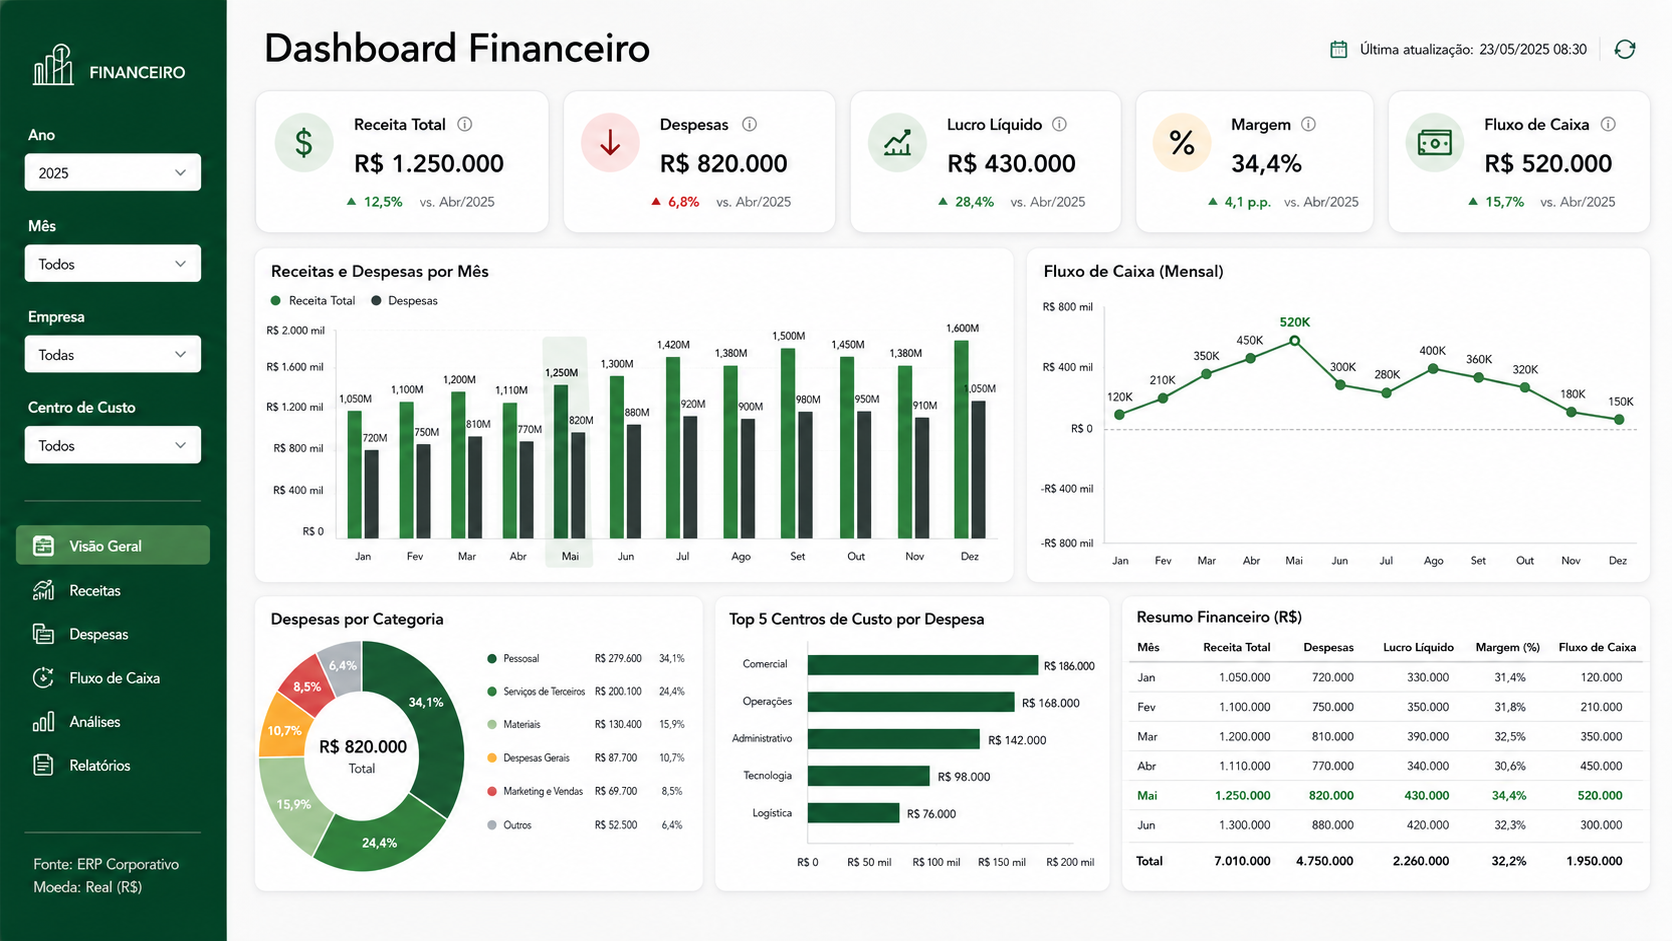Open the Ano dropdown showing 2025

pos(113,172)
